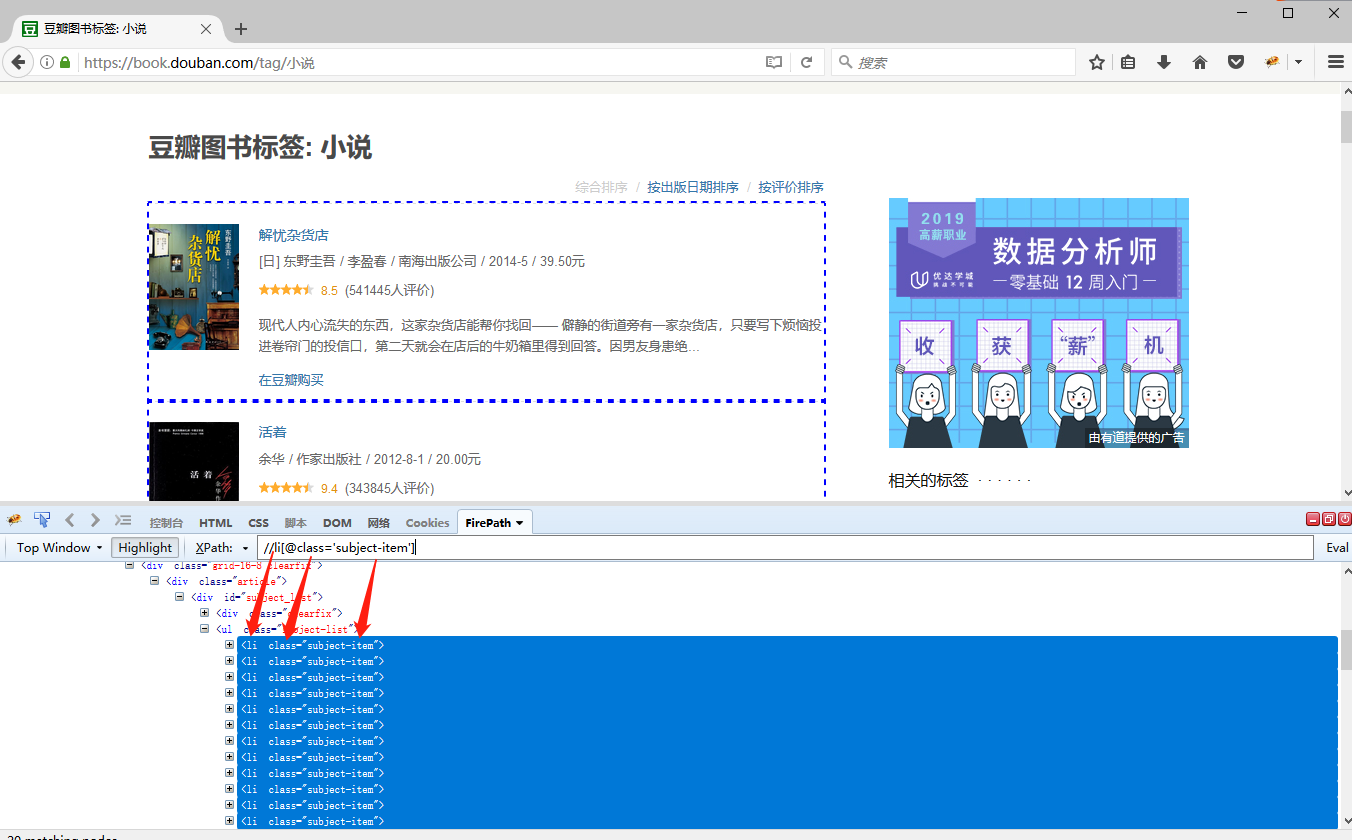Click Firebug panel history forward arrow
This screenshot has height=840, width=1352.
95,520
